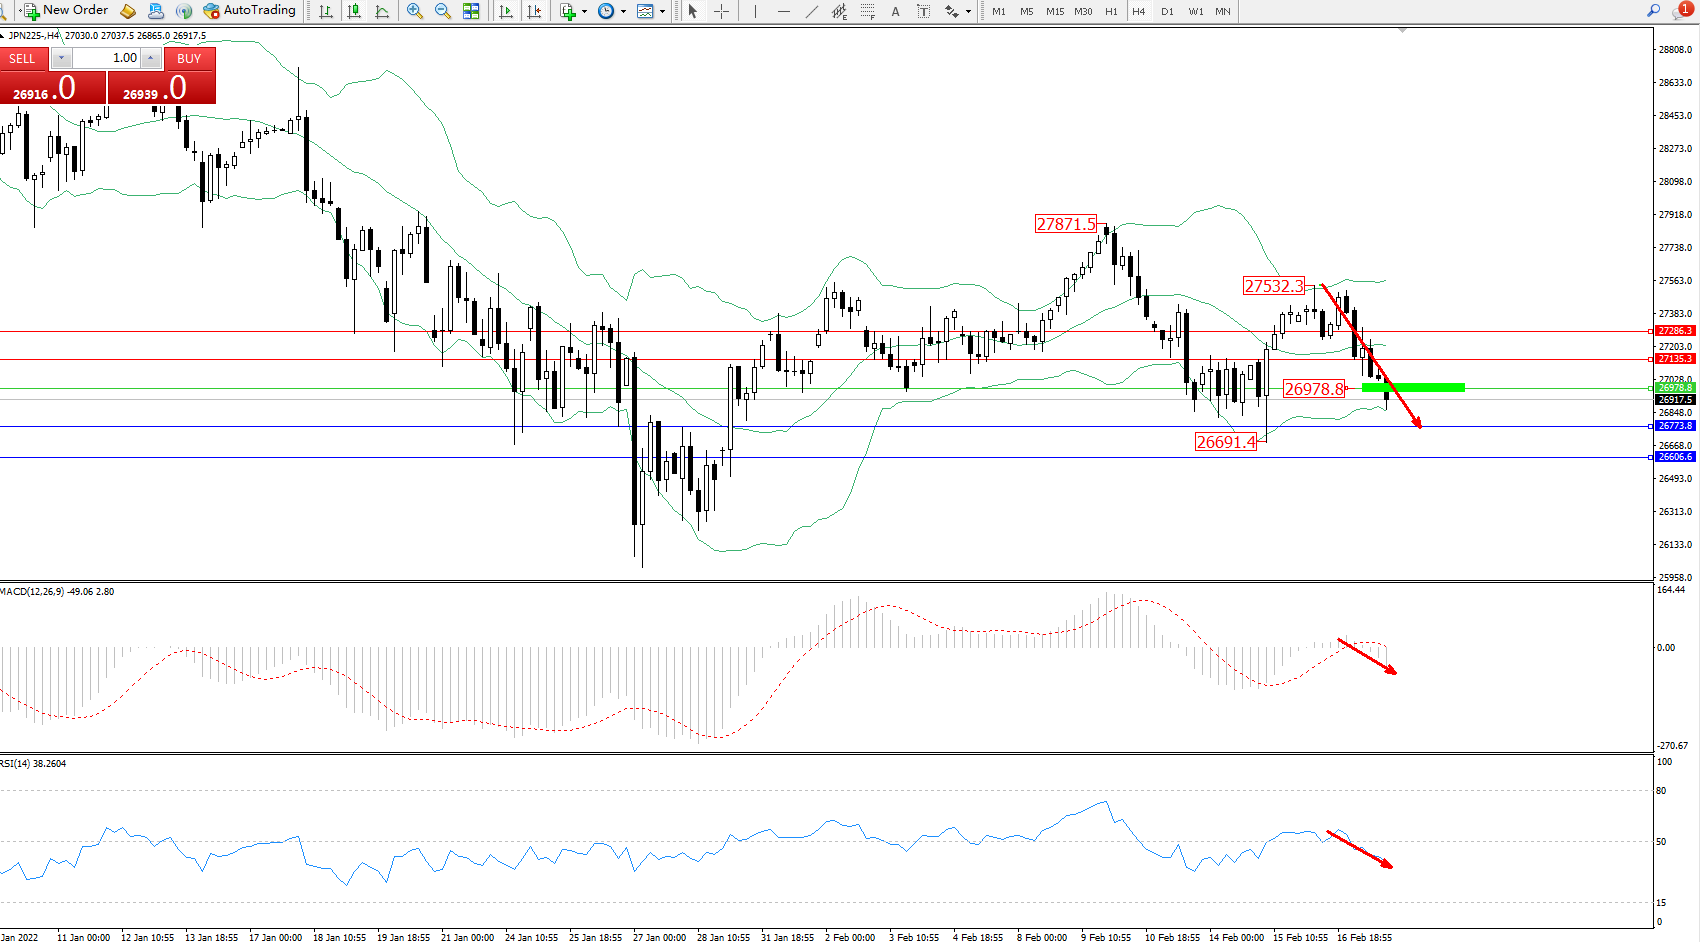
Task: Select the crosshair cursor tool
Action: [x=721, y=11]
